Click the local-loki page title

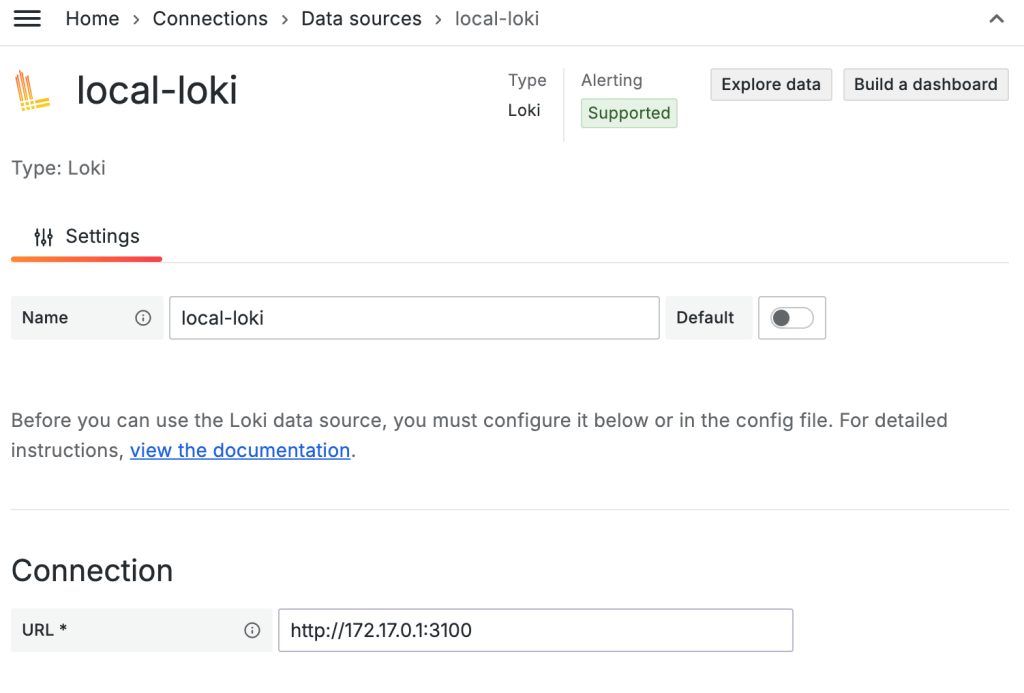[x=157, y=90]
